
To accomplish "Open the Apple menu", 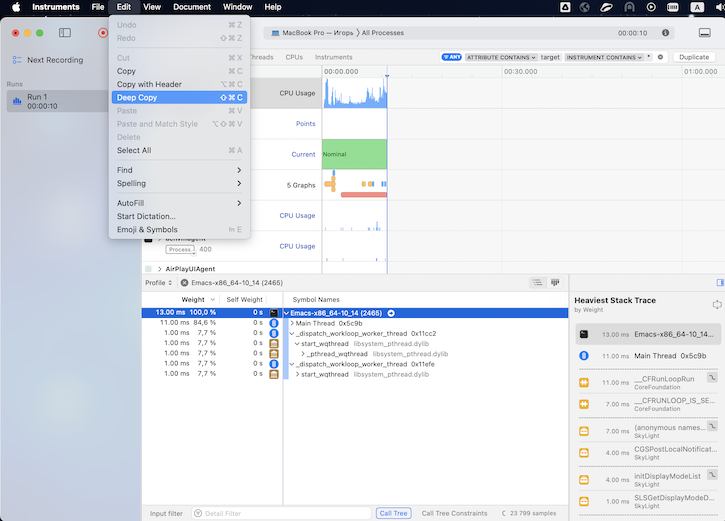I will pyautogui.click(x=16, y=7).
